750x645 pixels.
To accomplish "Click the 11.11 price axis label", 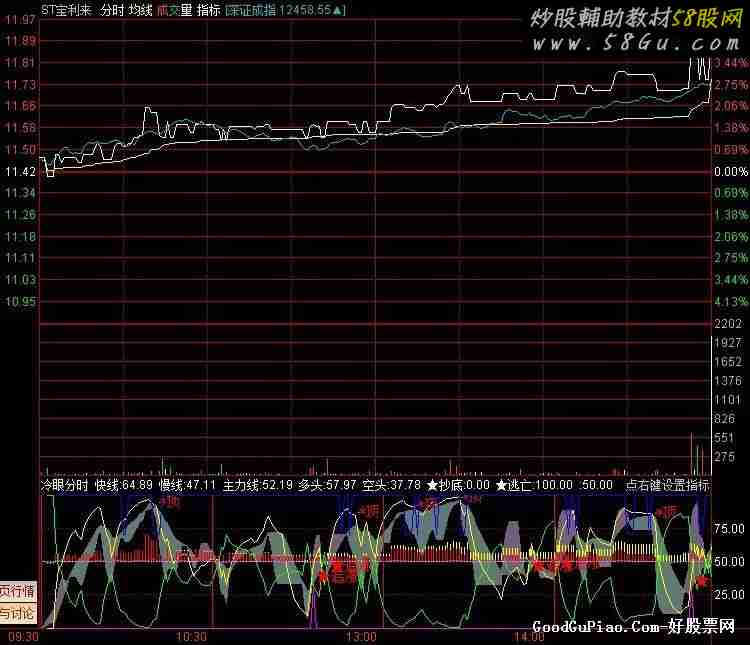I will coord(20,258).
